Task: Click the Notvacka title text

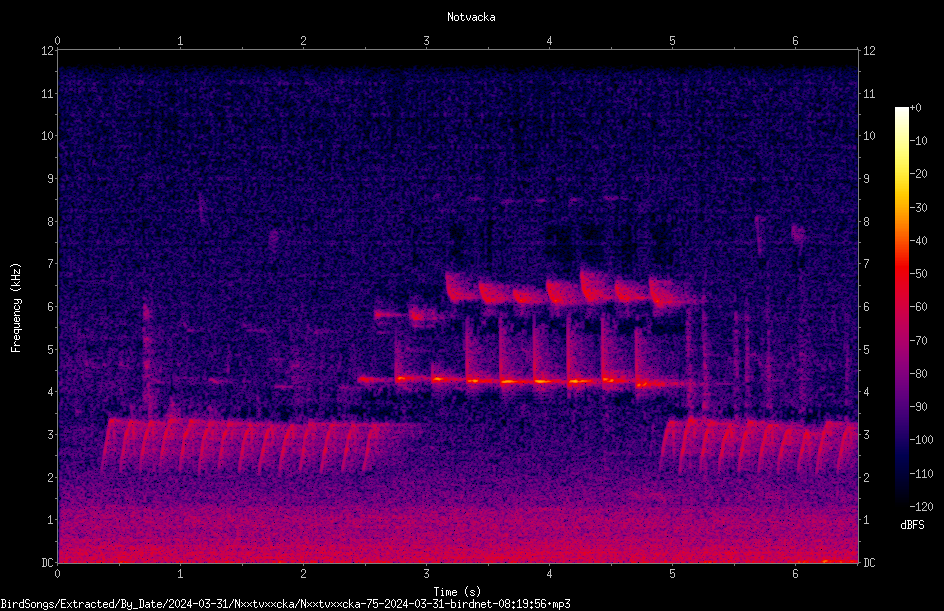Action: [471, 17]
